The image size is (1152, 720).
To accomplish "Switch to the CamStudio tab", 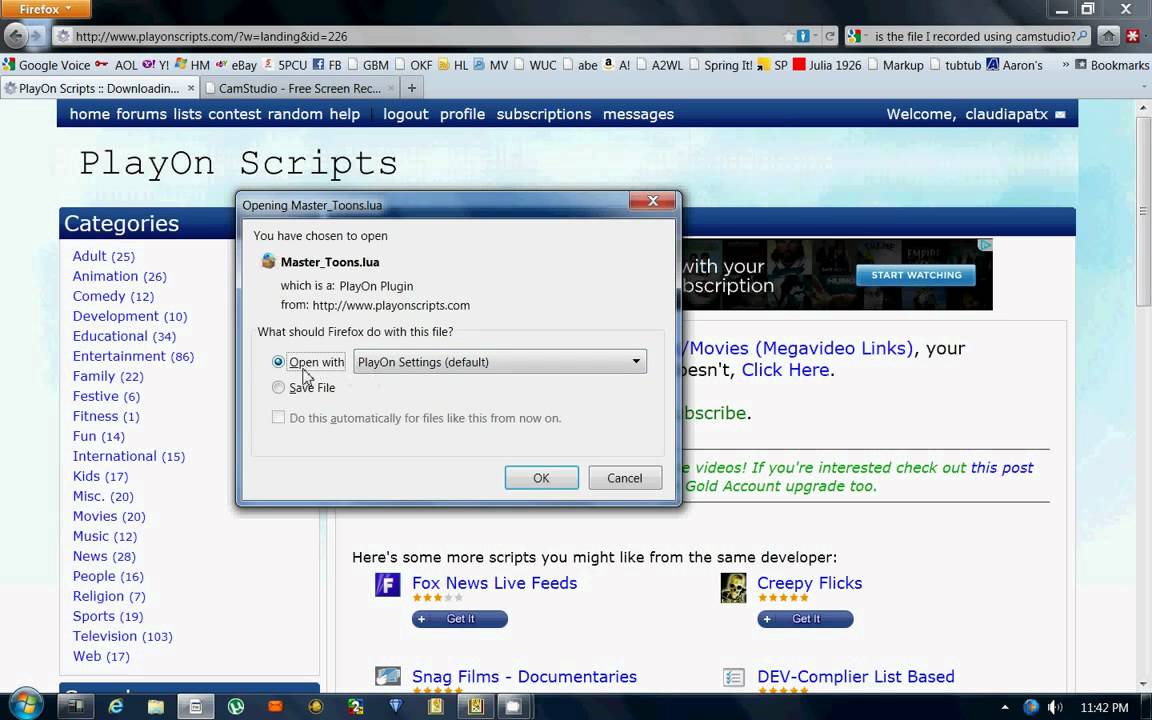I will click(300, 88).
